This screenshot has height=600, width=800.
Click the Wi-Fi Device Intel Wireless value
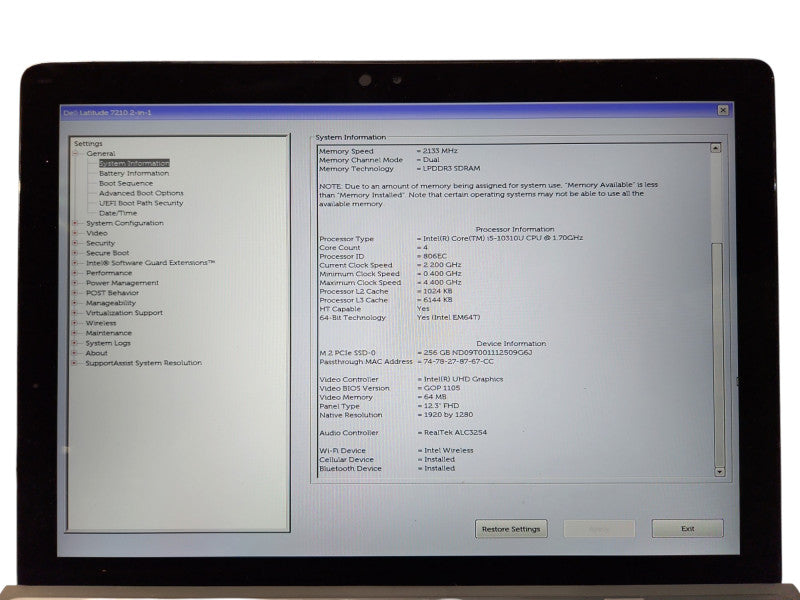point(449,451)
